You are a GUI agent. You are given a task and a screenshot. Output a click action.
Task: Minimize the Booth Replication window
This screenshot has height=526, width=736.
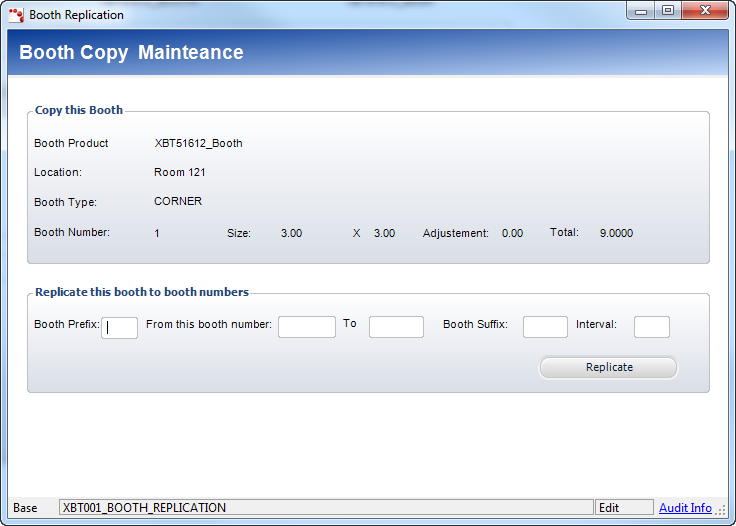click(x=641, y=11)
